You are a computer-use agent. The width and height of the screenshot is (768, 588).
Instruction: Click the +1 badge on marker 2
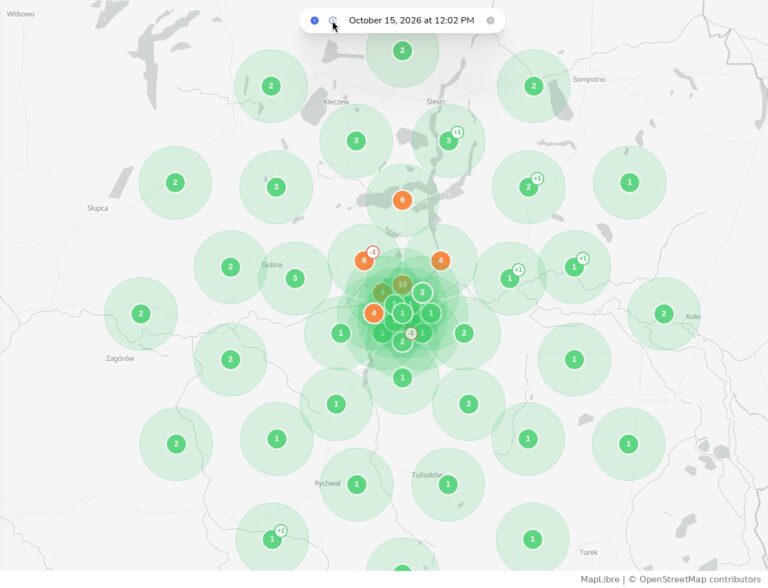pos(537,178)
